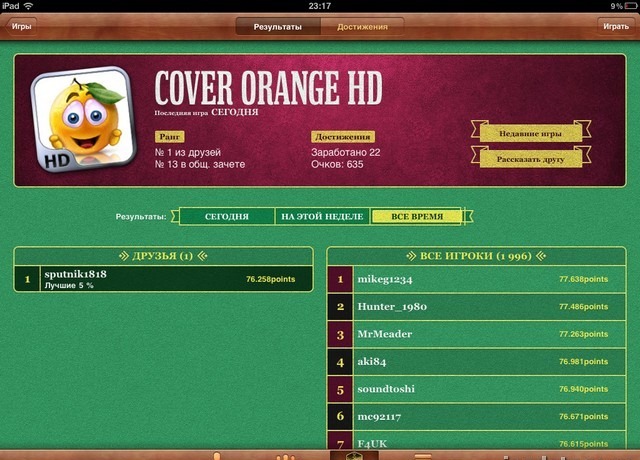640x460 pixels.
Task: Click rank badge 5 beside soundtoshi
Action: pyautogui.click(x=340, y=389)
